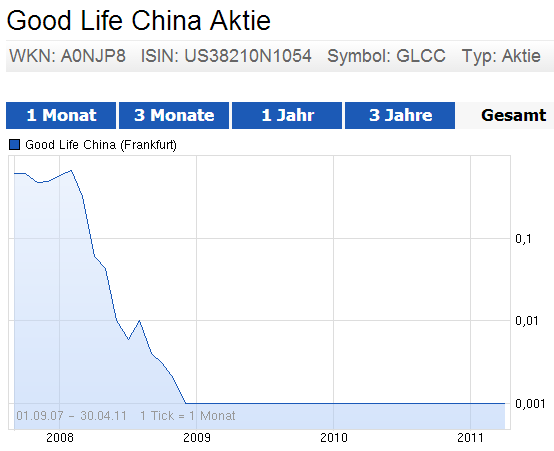Click the 2008 x-axis label

point(60,438)
